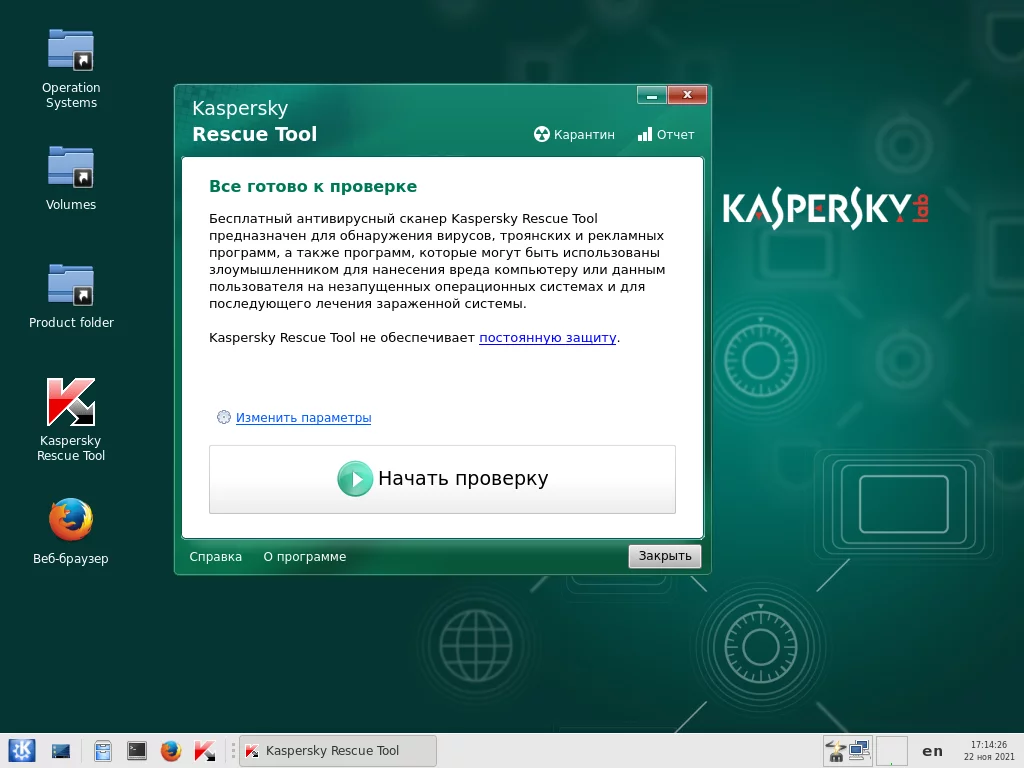Select Kaspersky Rescue Tool taskbar window entry
The height and width of the screenshot is (768, 1024).
click(338, 751)
